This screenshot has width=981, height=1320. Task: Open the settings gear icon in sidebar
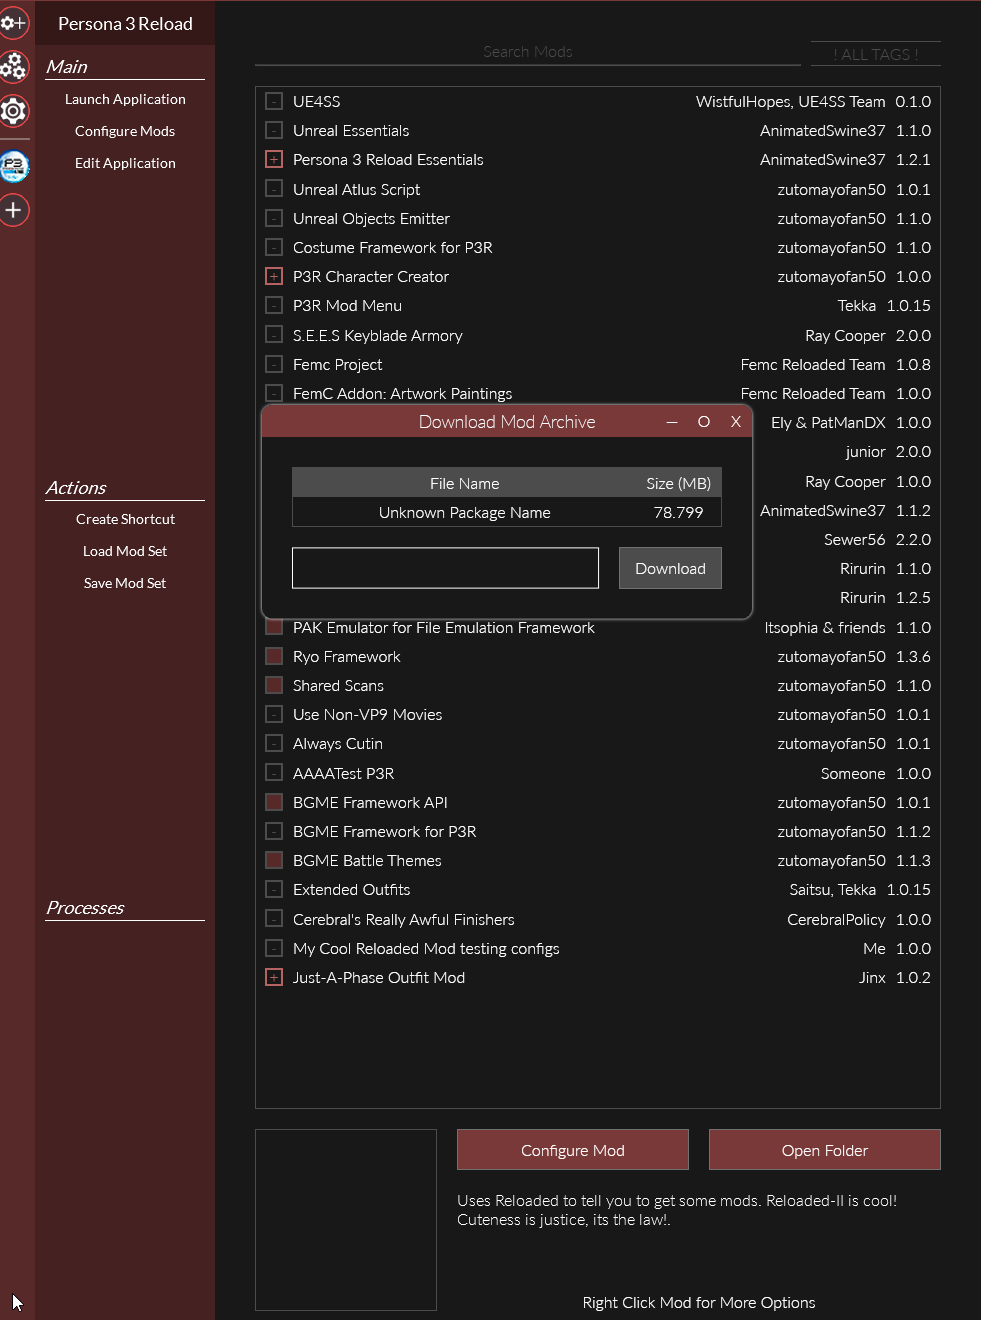click(13, 110)
